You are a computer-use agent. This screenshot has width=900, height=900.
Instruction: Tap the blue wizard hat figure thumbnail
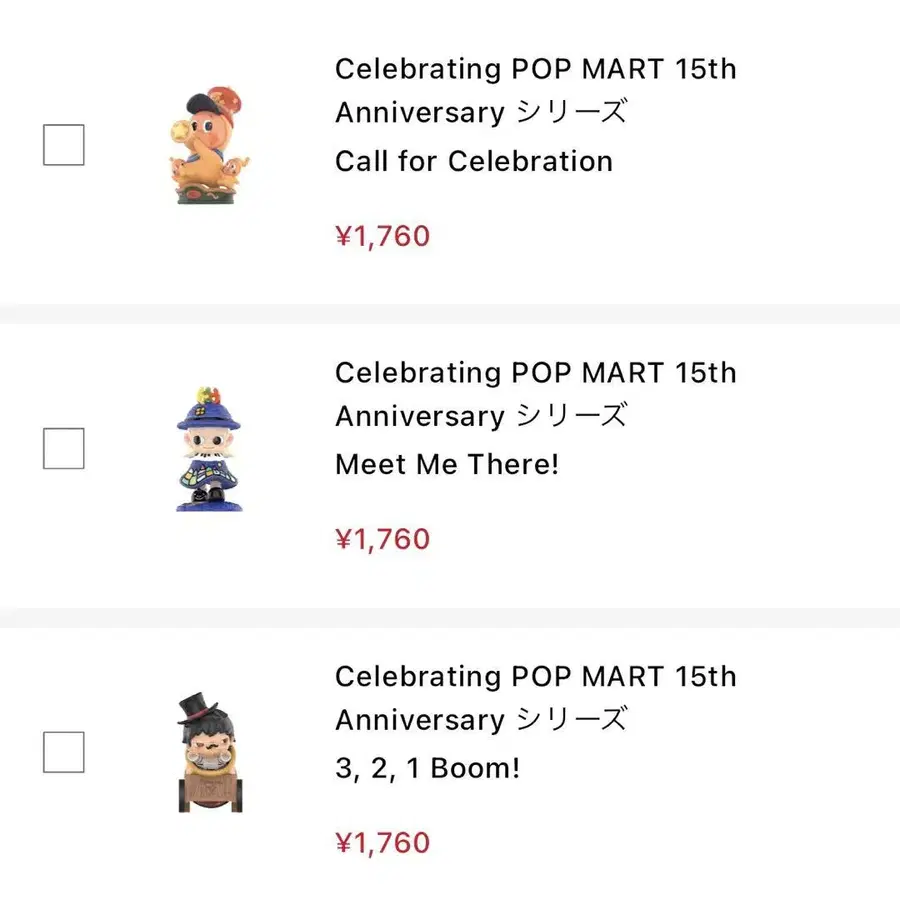208,449
